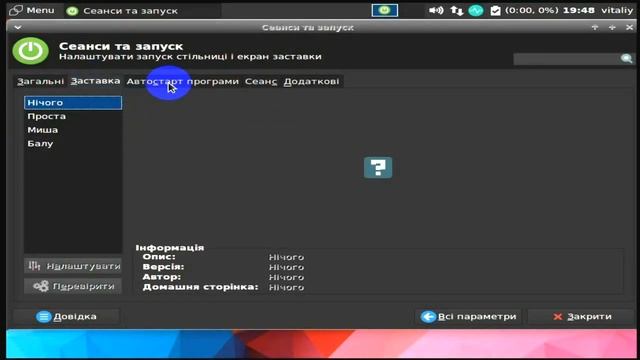Click the 19:48 clock in the panel
The width and height of the screenshot is (640, 360).
click(578, 10)
